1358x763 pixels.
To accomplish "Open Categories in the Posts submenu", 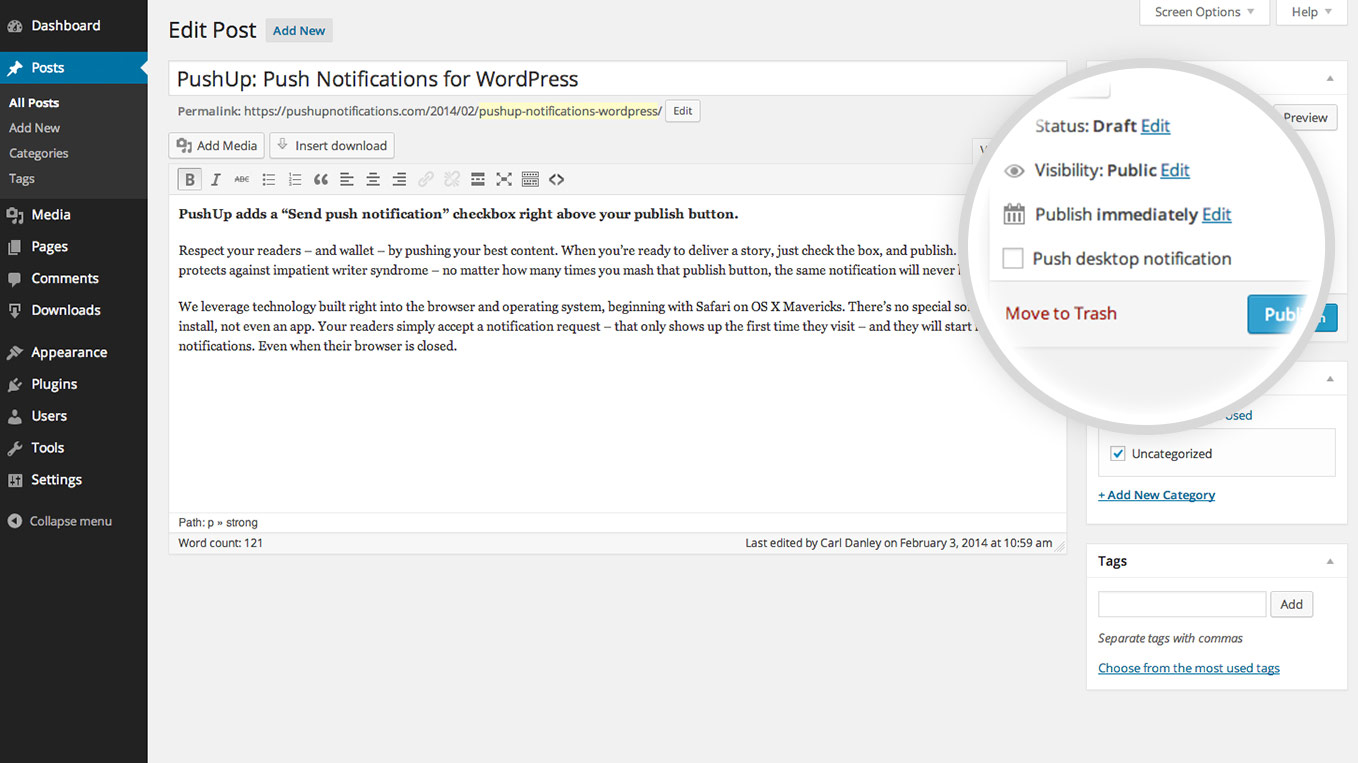I will pyautogui.click(x=39, y=154).
